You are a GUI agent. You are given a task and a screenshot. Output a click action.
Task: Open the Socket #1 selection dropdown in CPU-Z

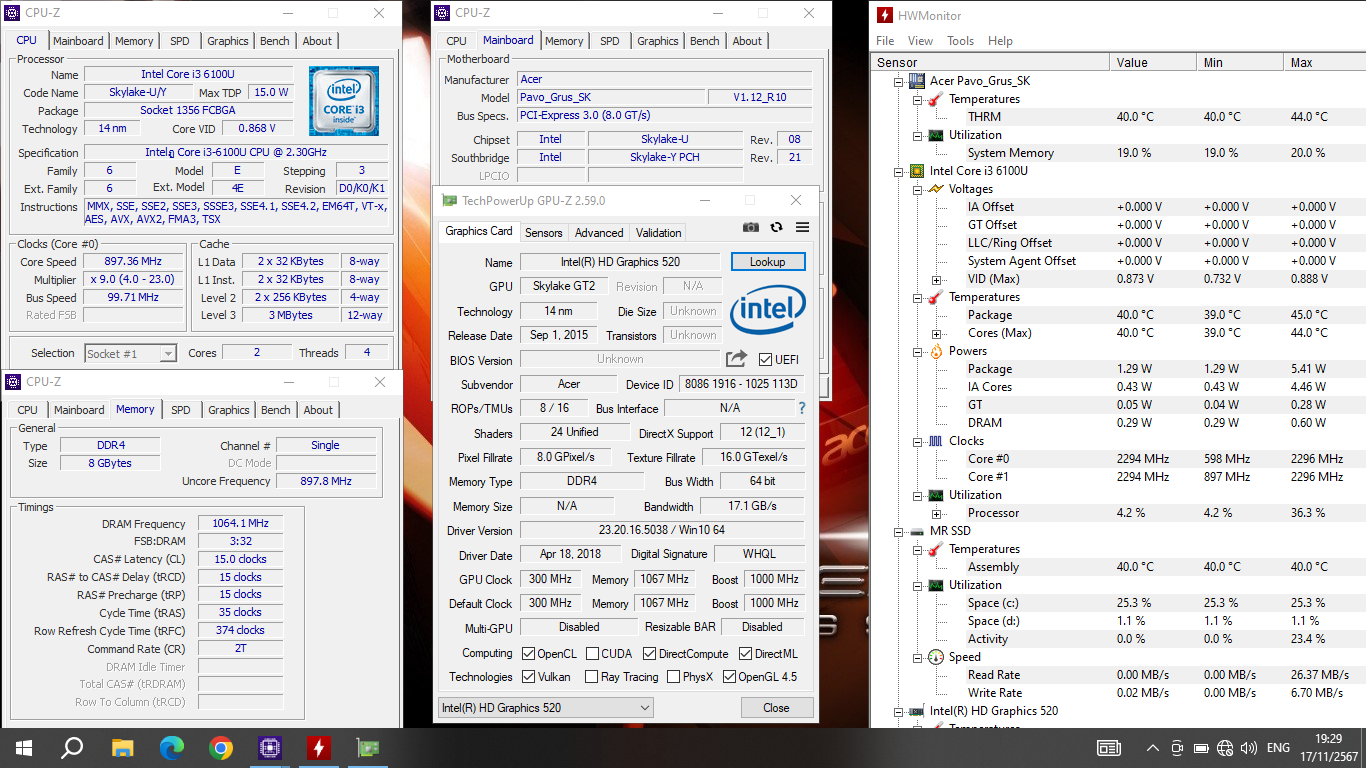tap(130, 353)
